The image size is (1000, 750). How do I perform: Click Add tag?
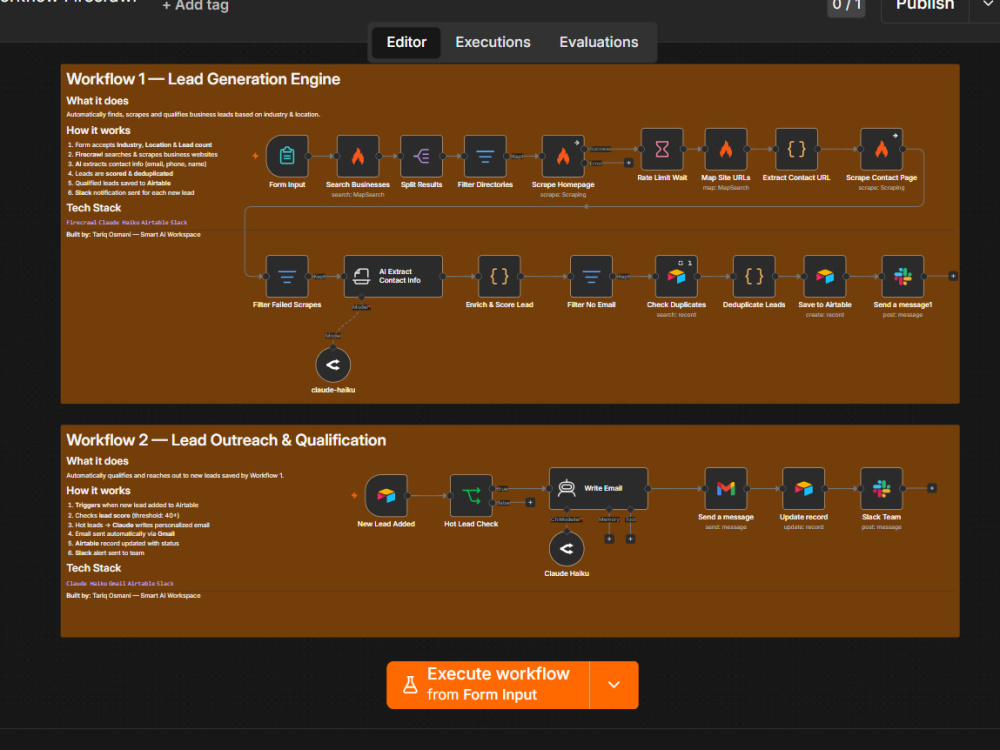195,6
